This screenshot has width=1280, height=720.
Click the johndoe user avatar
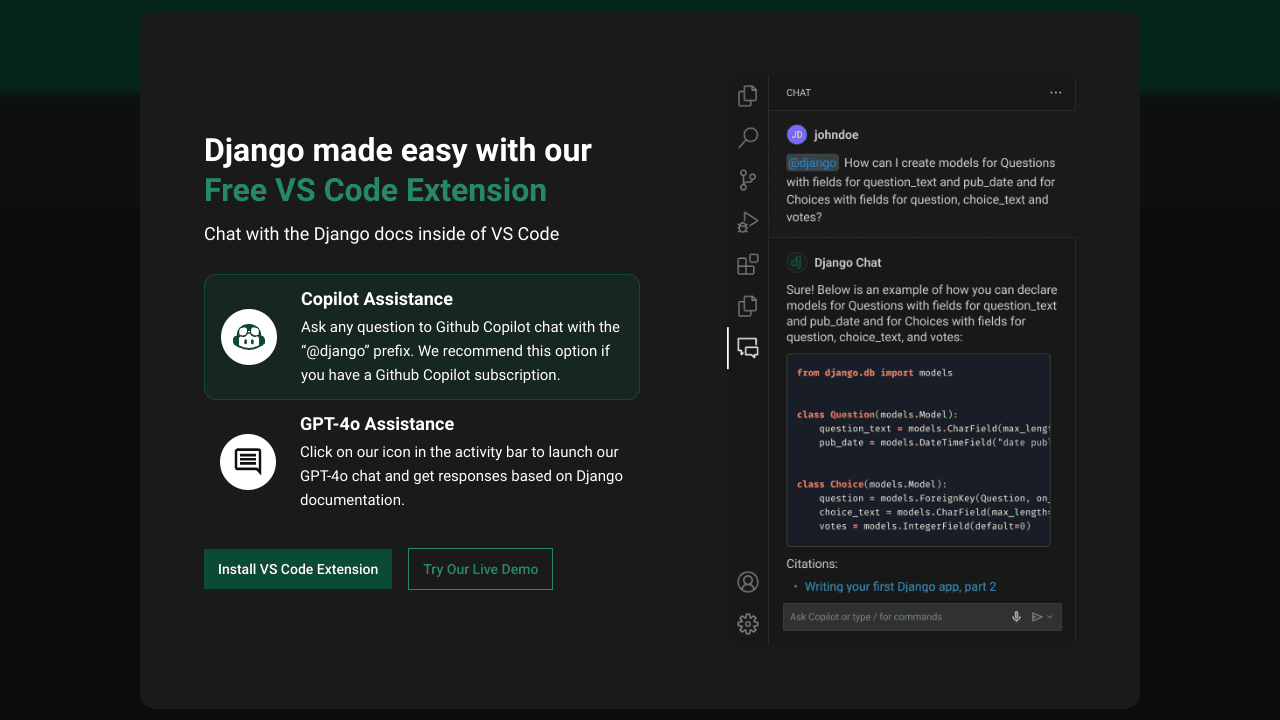pyautogui.click(x=797, y=135)
